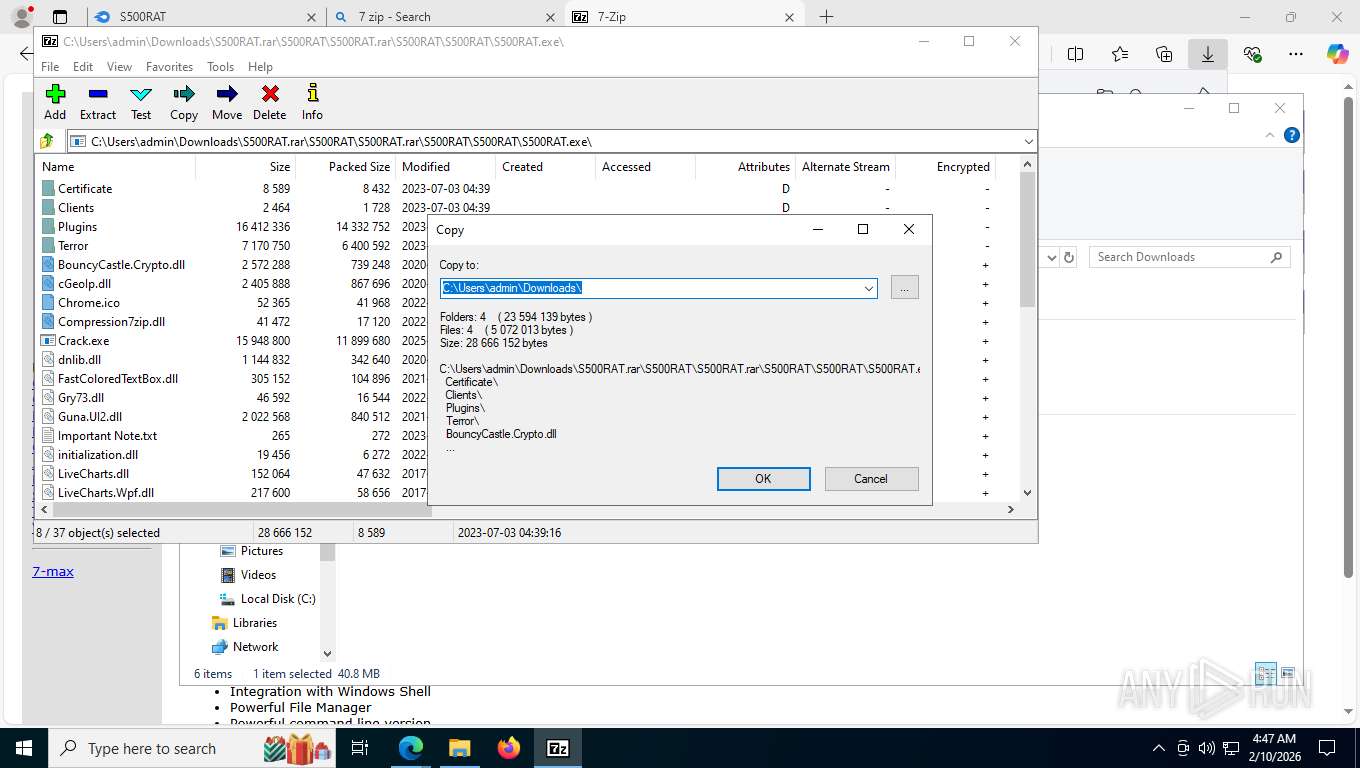
Task: Click the Explorer help question mark icon
Action: tap(1292, 135)
